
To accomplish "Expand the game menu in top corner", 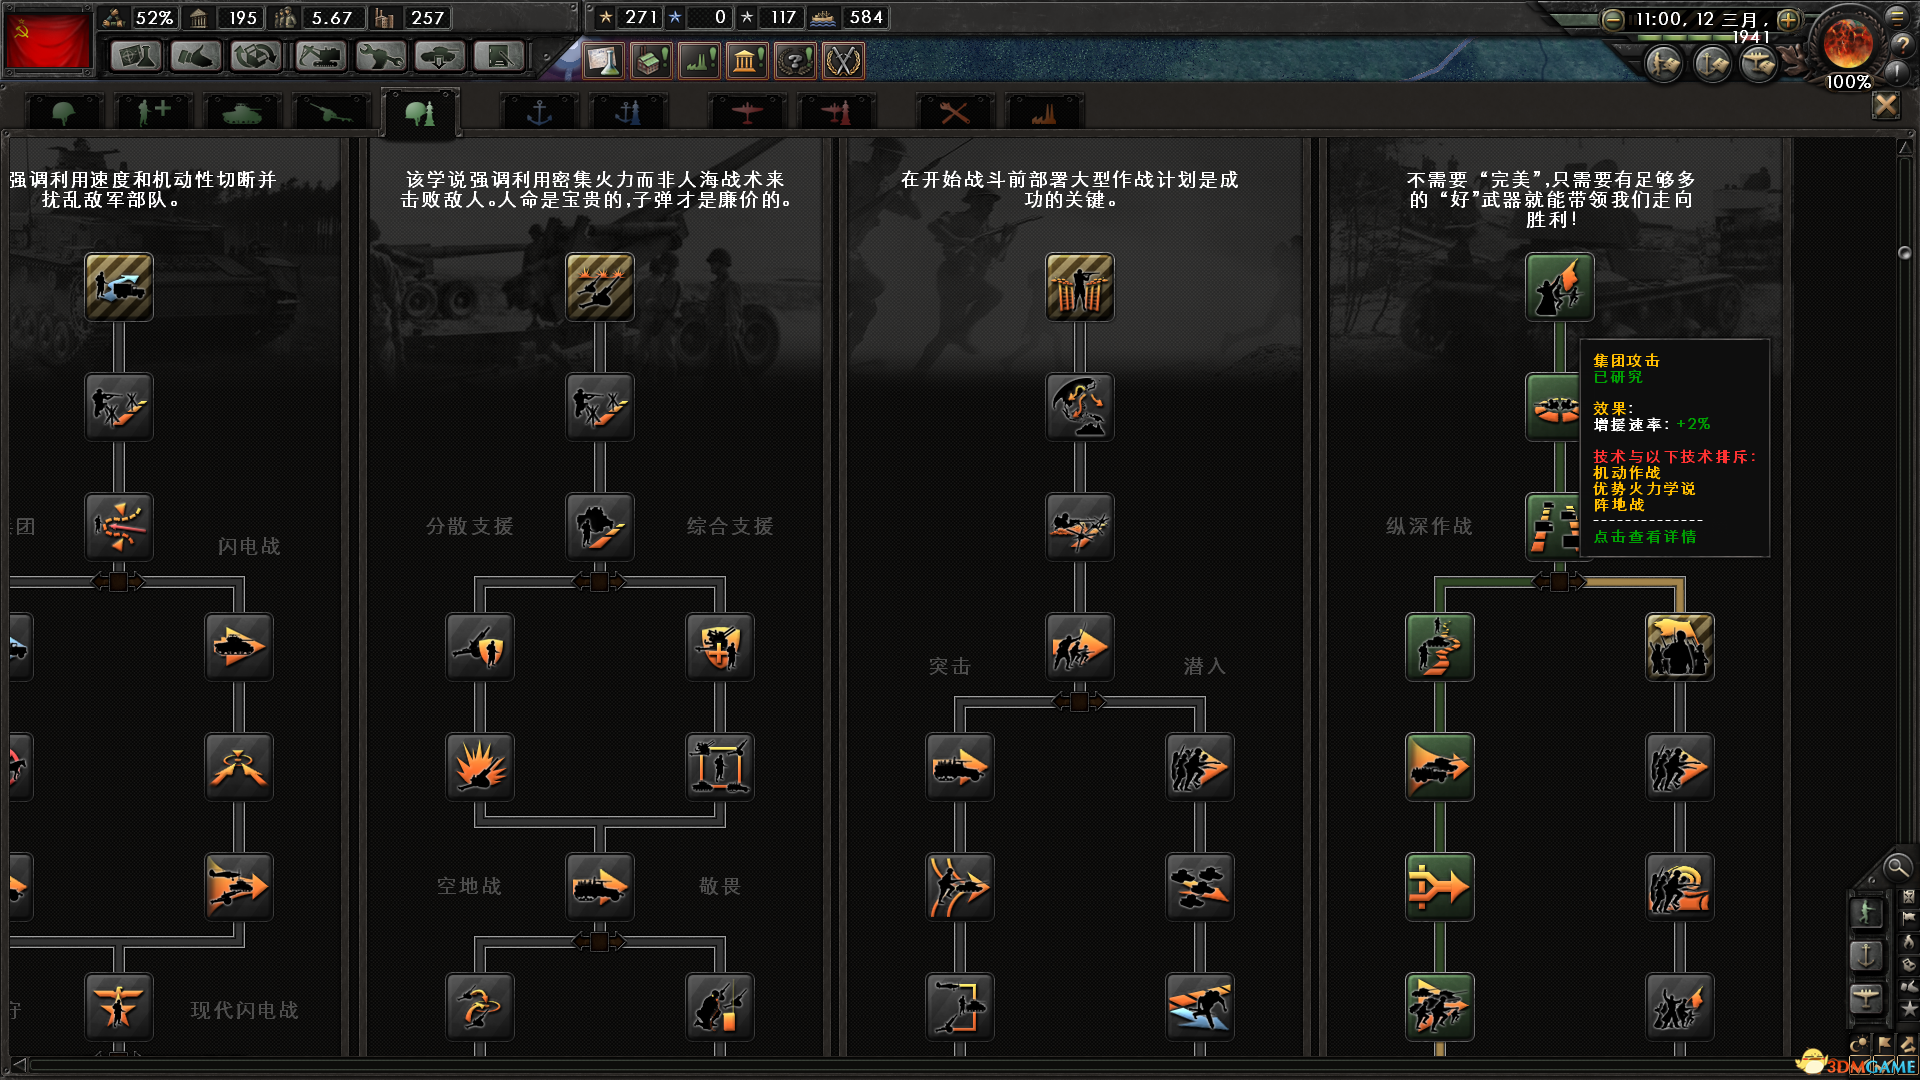I will [x=1896, y=16].
